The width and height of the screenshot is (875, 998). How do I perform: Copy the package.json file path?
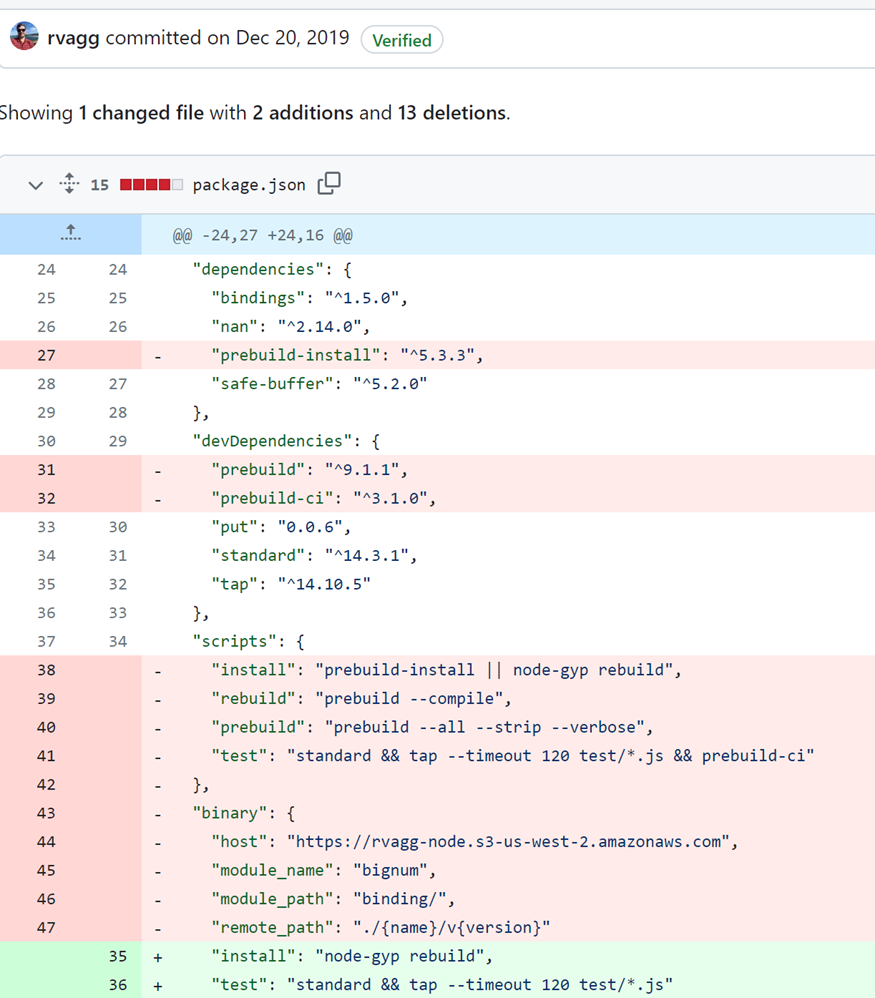328,184
